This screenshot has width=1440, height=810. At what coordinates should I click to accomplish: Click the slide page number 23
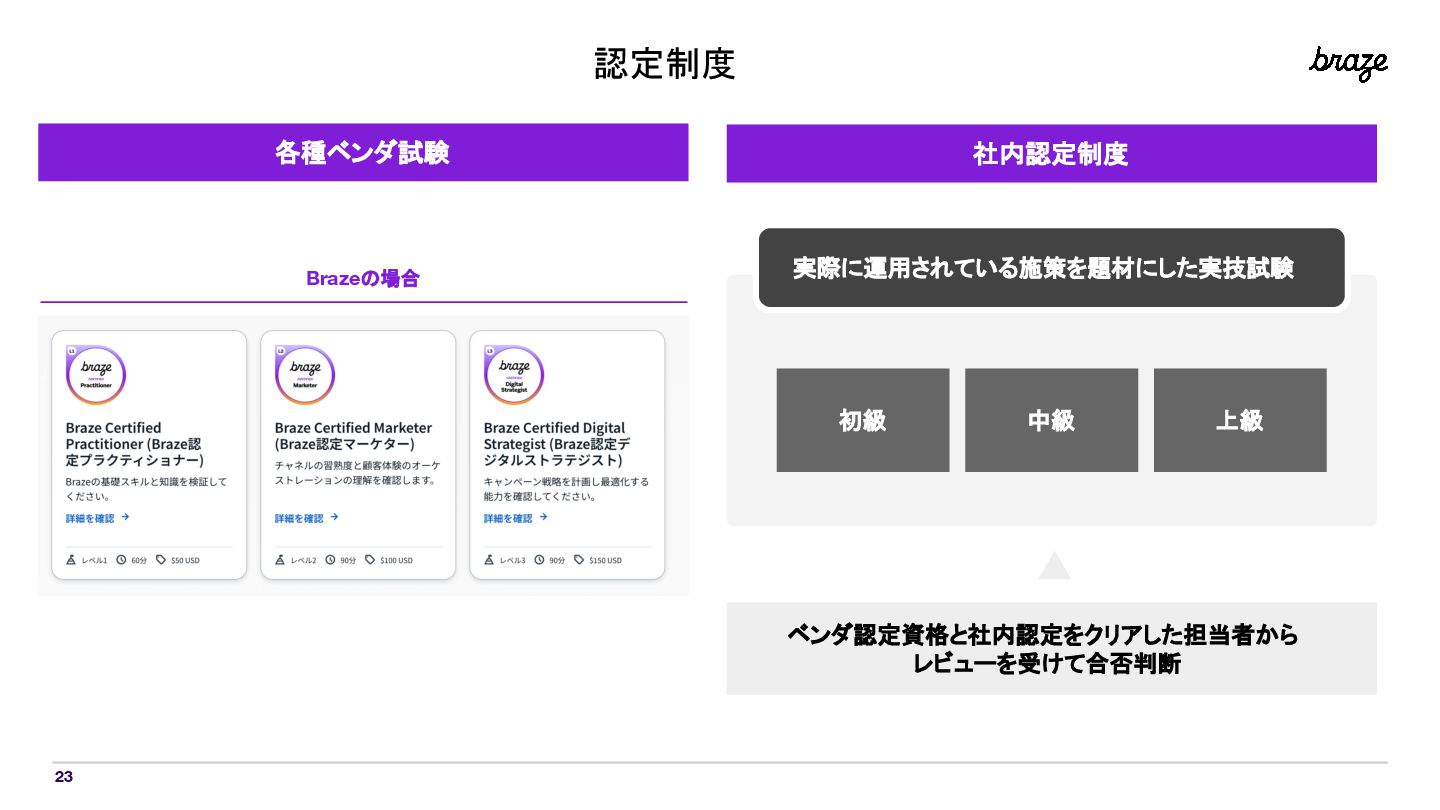click(64, 777)
